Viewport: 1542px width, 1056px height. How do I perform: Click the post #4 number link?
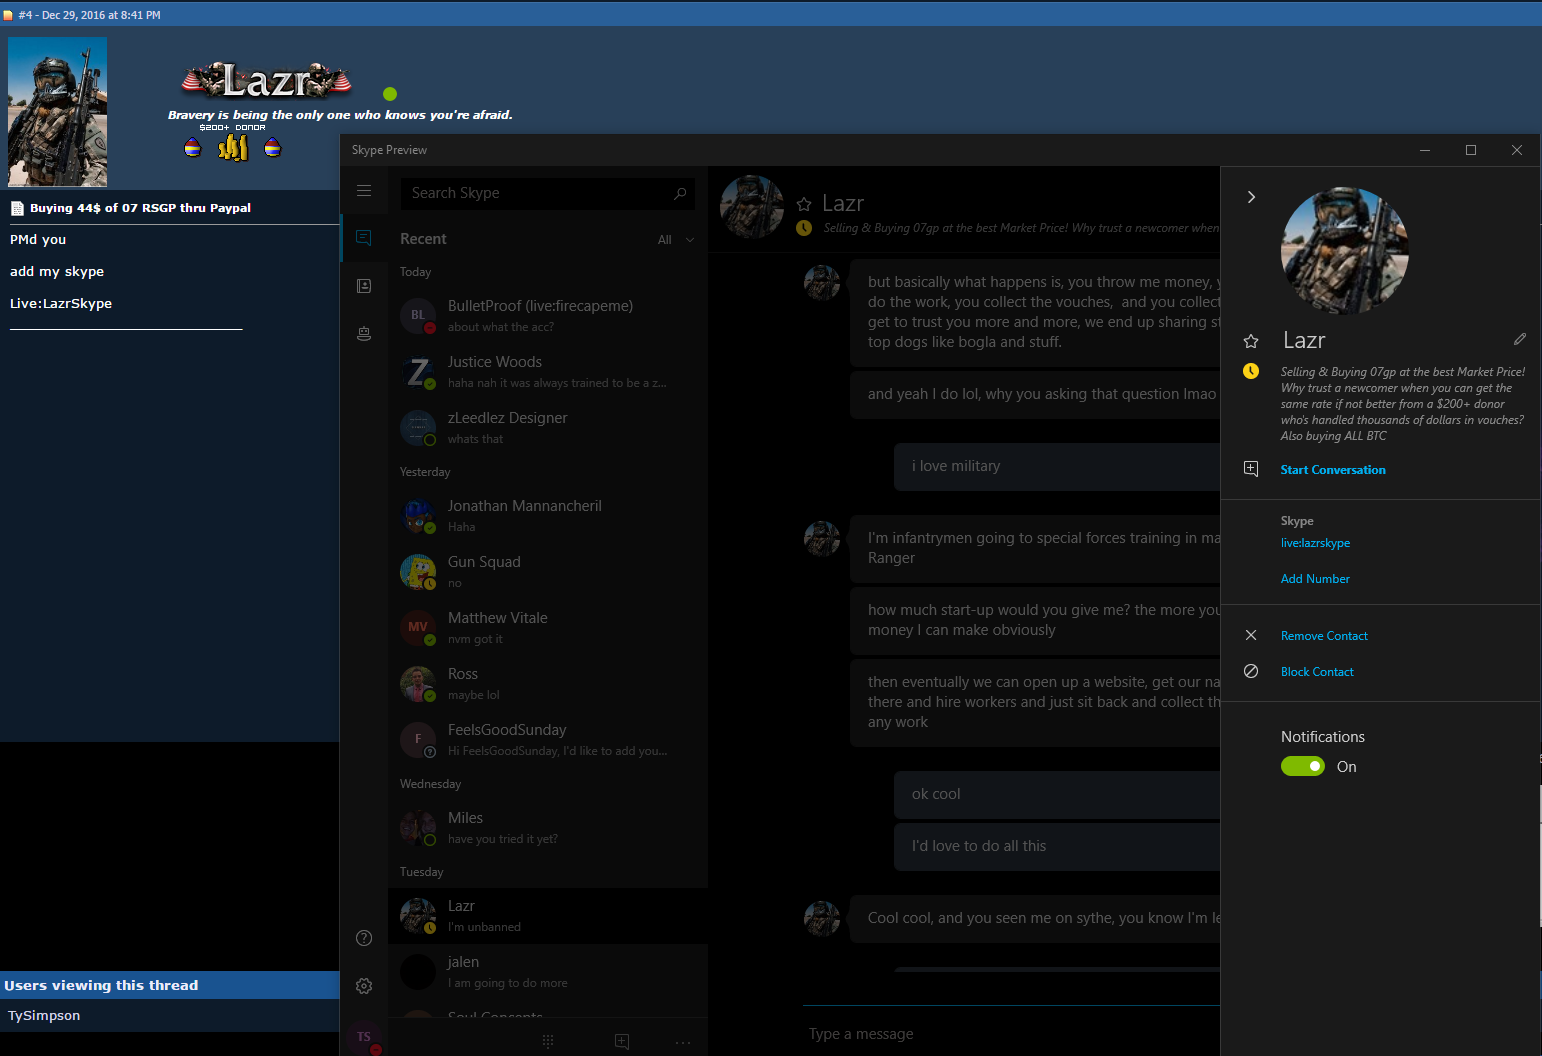click(26, 15)
